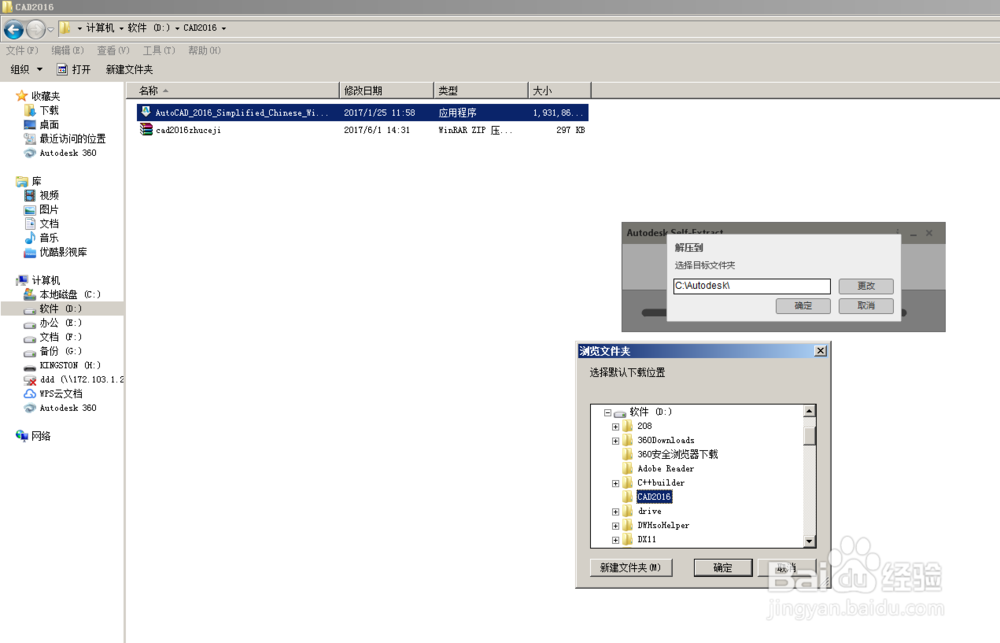
Task: Open 最近访问的位置 in the sidebar
Action: [72, 138]
